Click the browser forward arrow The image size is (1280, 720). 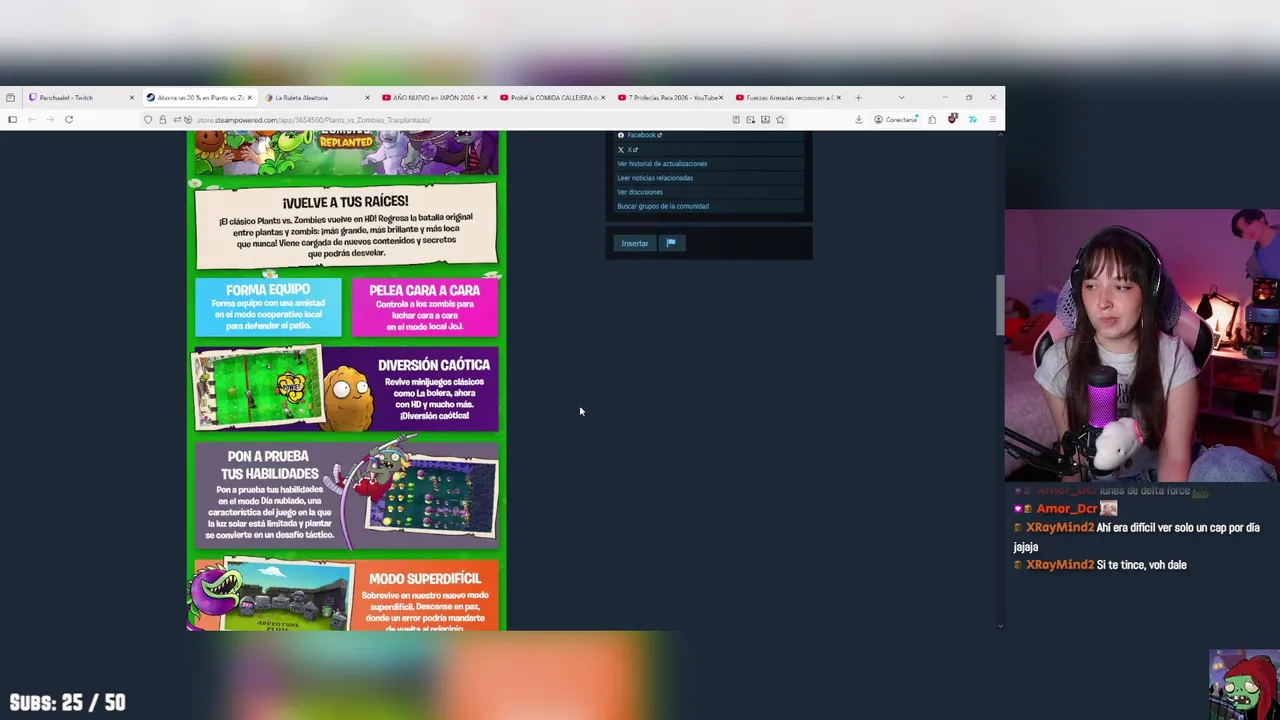[x=50, y=120]
